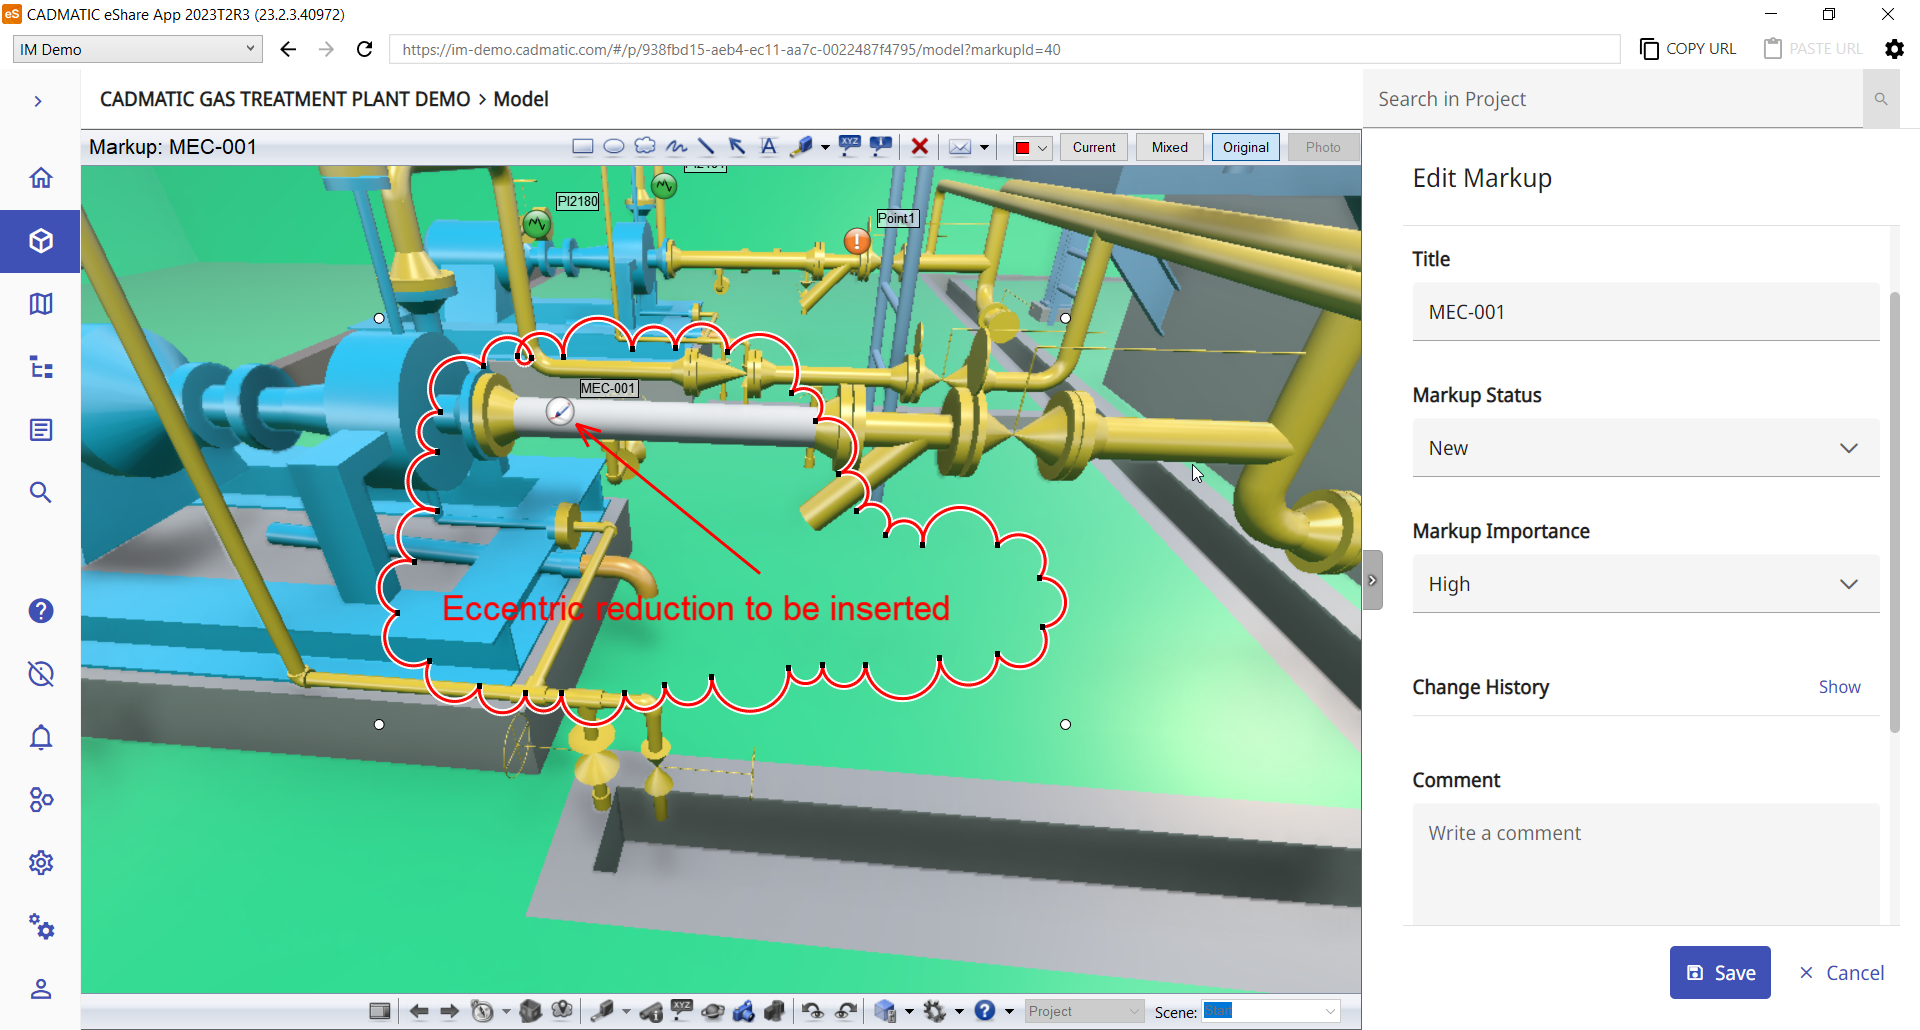Image resolution: width=1920 pixels, height=1030 pixels.
Task: Select the arrow markup tool
Action: tap(737, 147)
